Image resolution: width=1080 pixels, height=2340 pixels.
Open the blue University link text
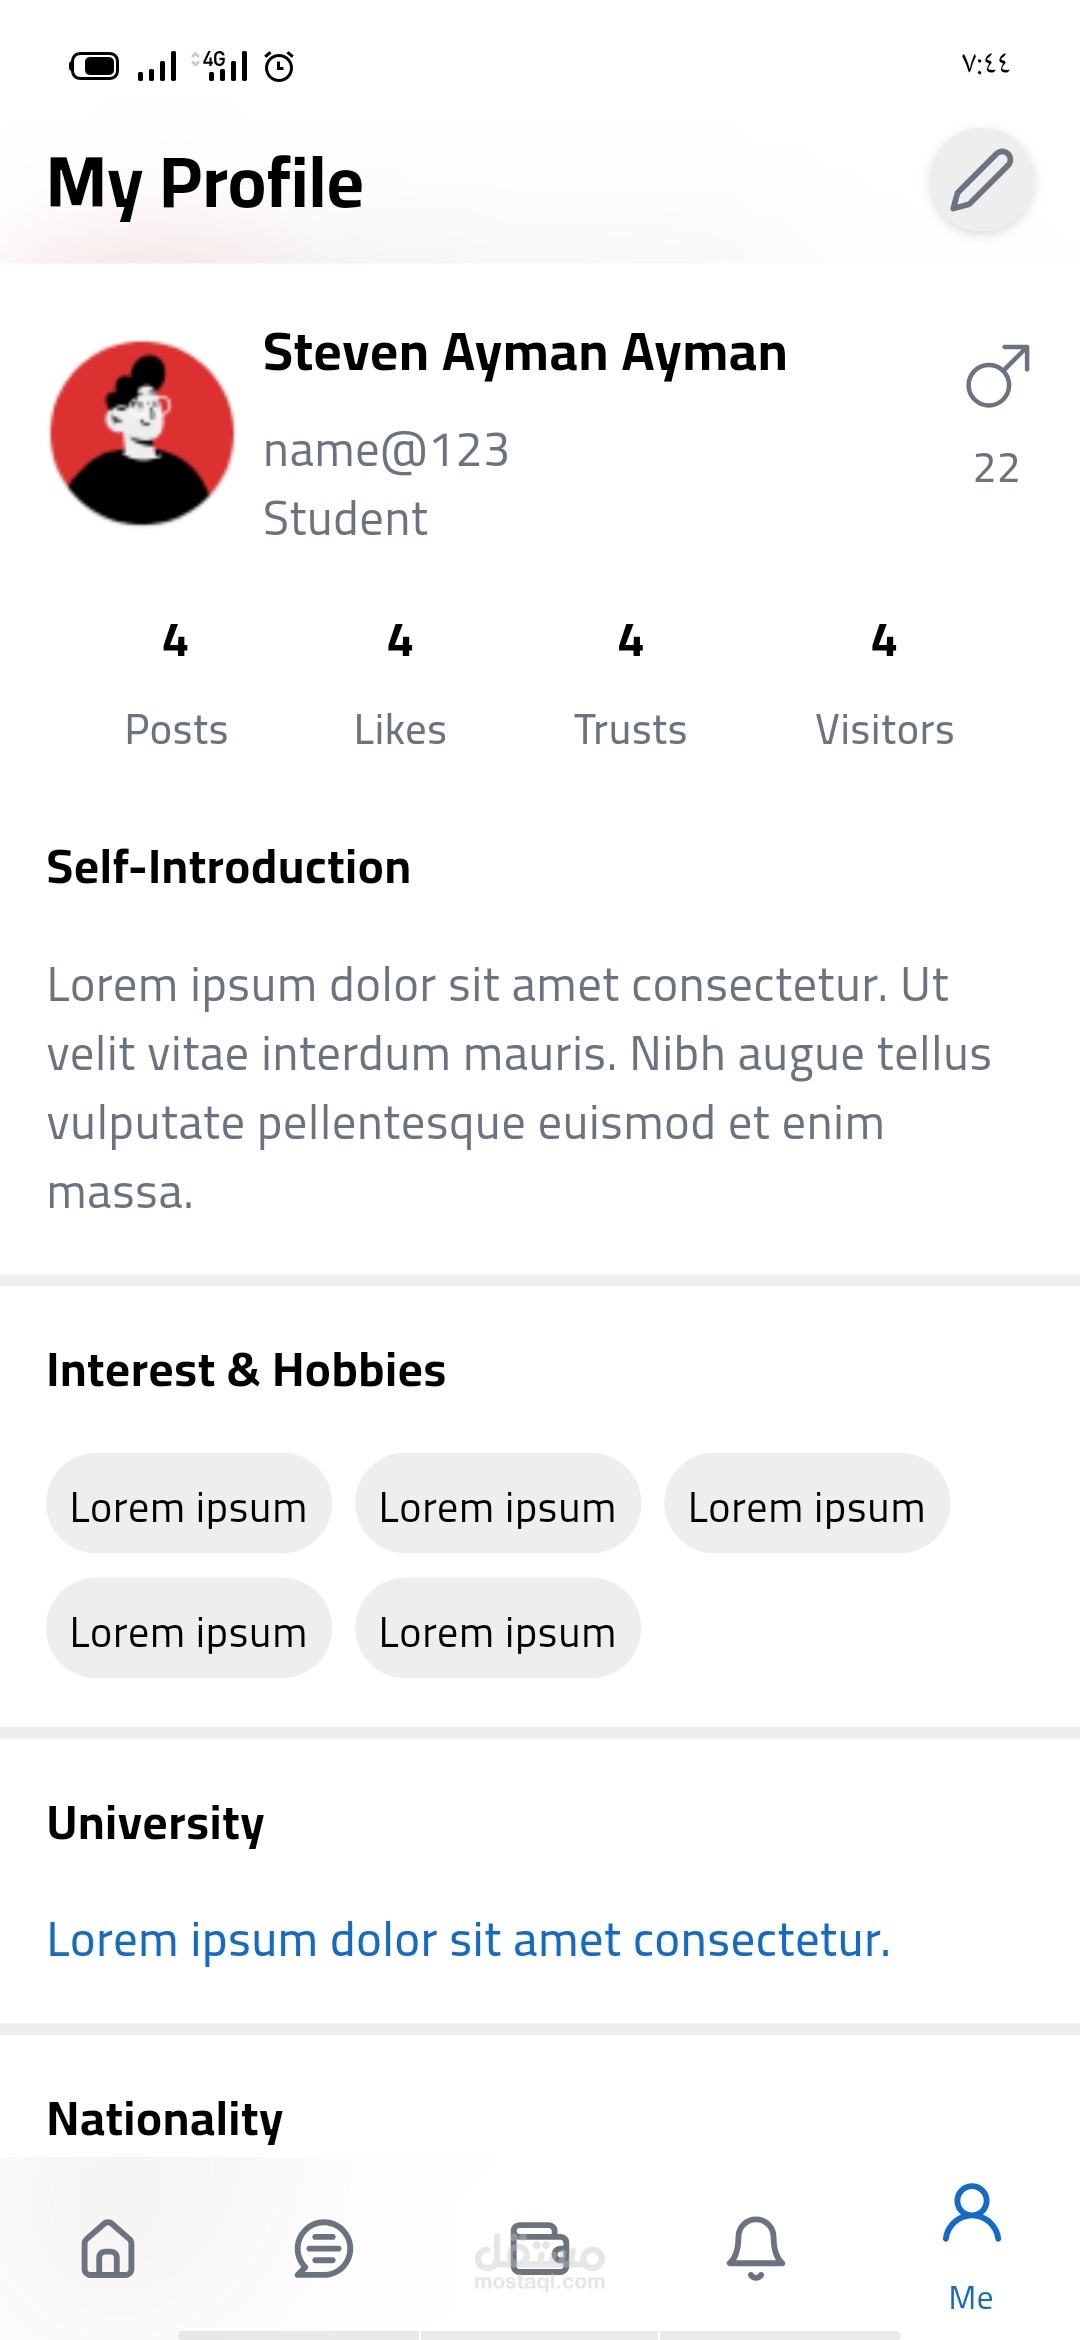pyautogui.click(x=468, y=1940)
